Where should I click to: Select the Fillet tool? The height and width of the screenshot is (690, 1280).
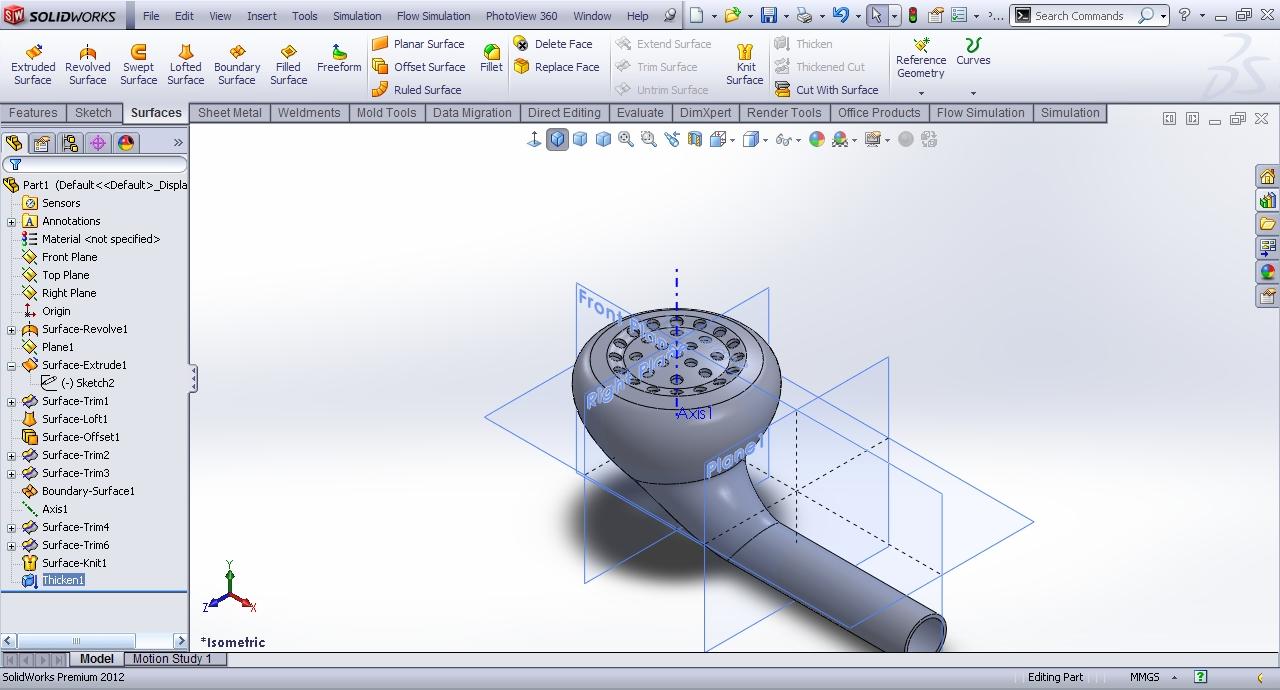[491, 58]
